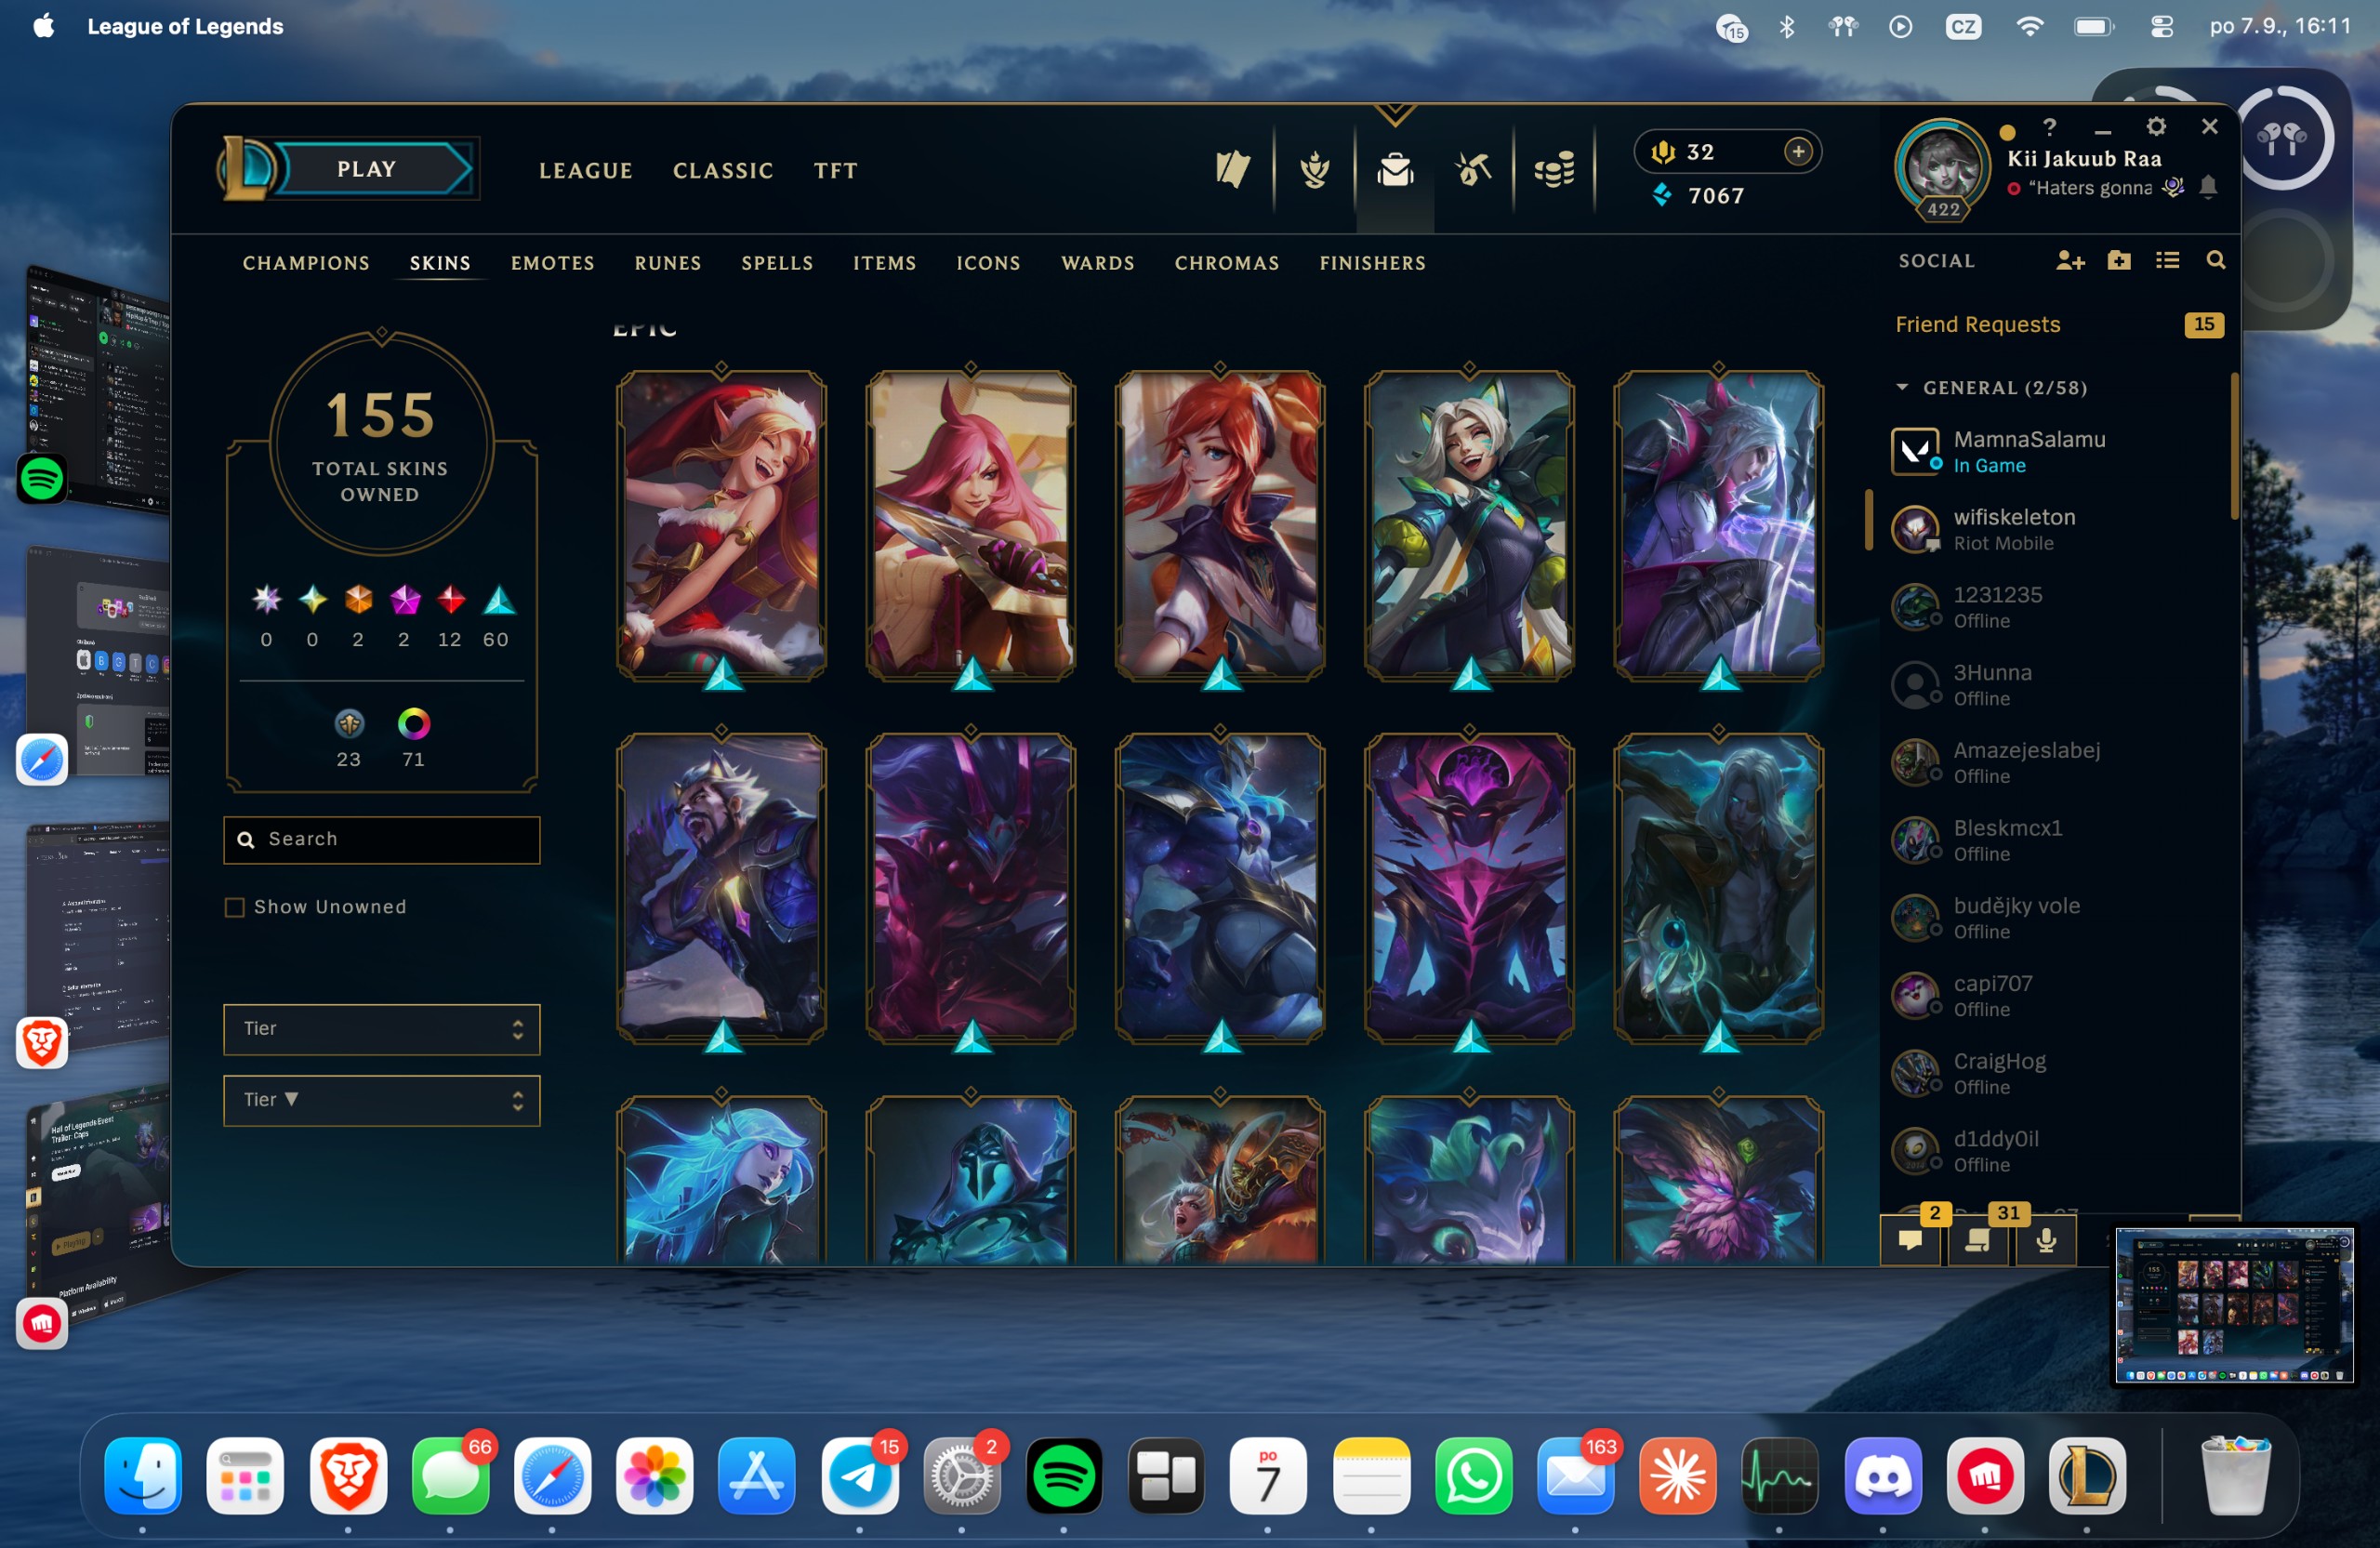Click the PLAY button

click(366, 169)
